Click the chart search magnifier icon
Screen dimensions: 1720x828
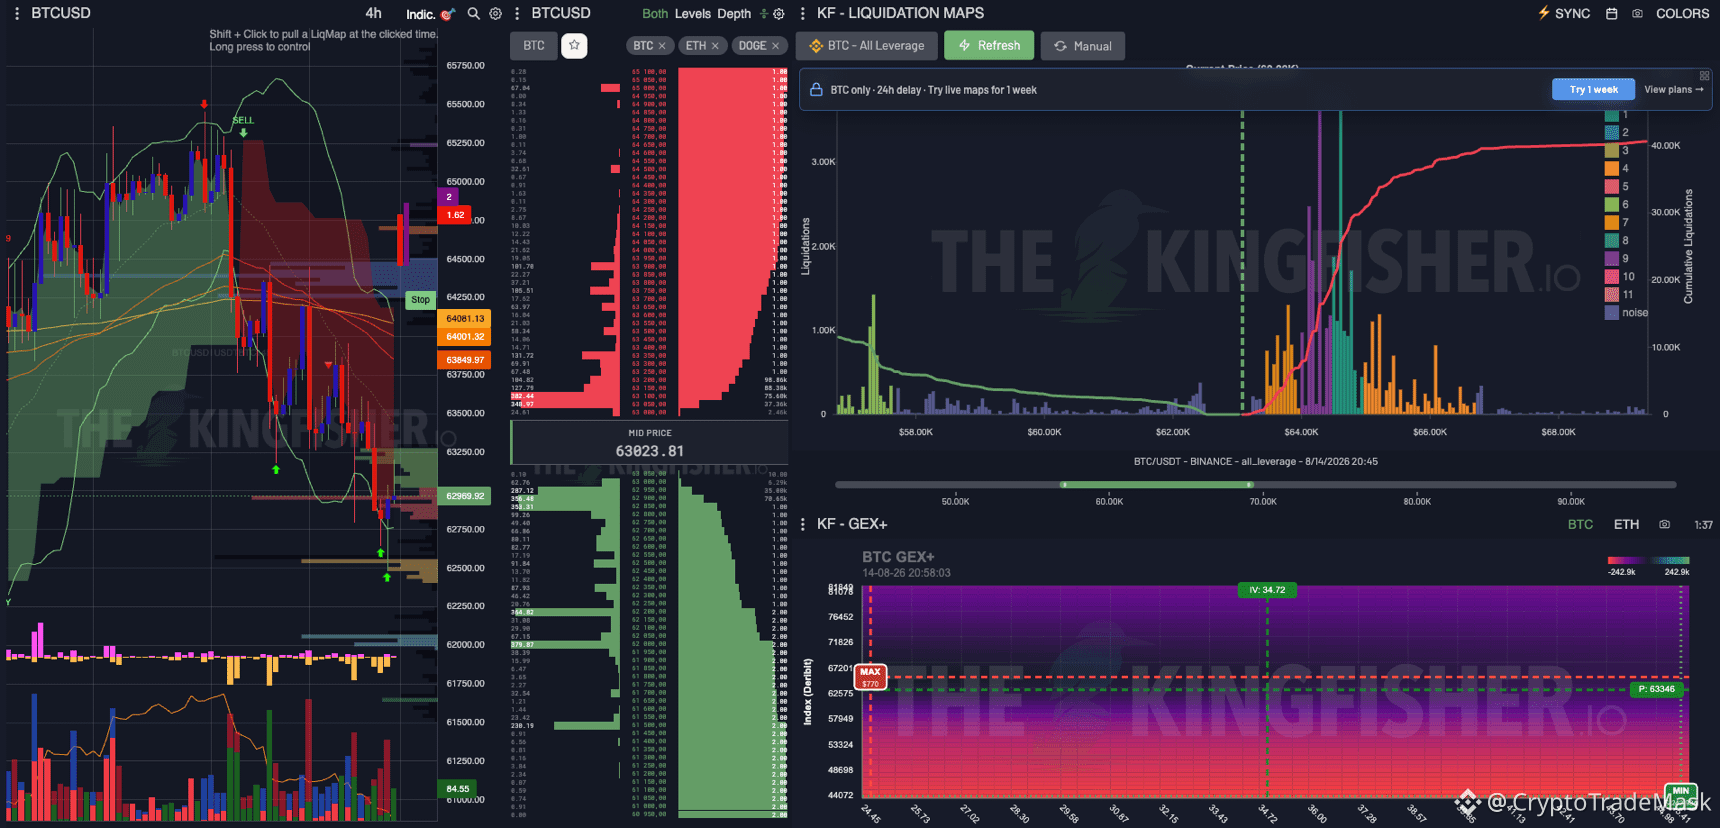tap(474, 14)
